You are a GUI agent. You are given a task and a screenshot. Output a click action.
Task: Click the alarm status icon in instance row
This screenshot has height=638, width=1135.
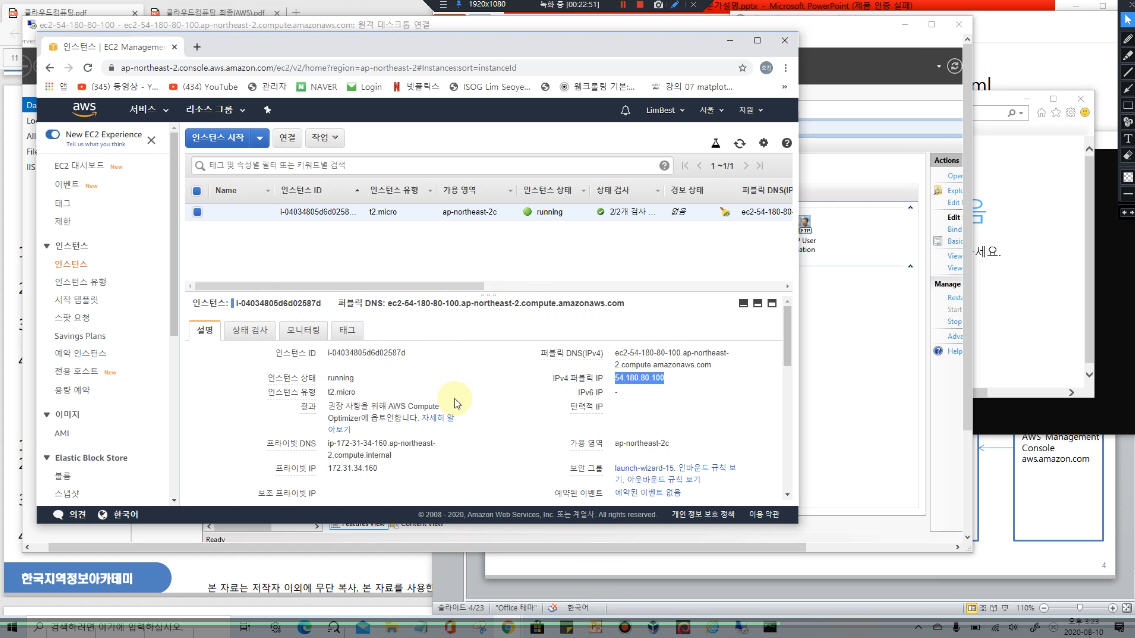point(725,212)
